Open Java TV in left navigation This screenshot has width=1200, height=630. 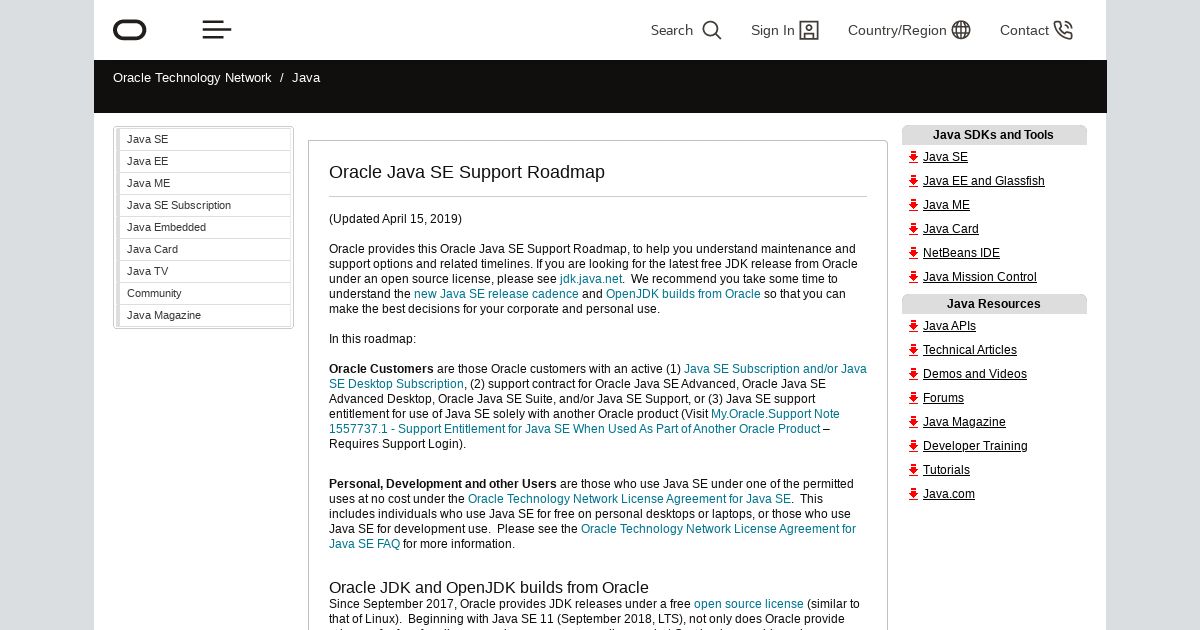205,271
